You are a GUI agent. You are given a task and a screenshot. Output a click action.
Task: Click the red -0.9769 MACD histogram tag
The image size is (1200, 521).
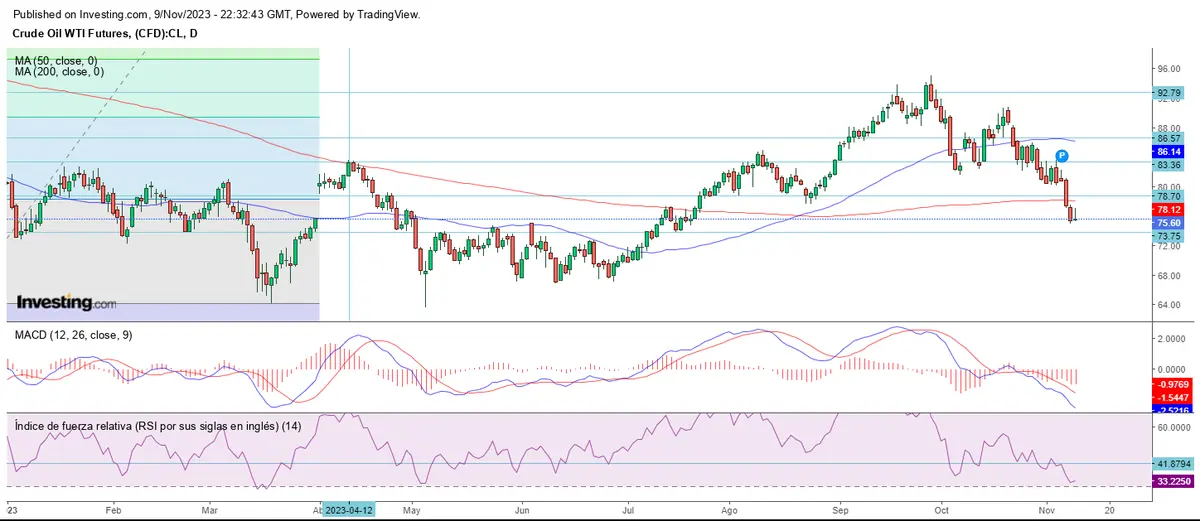point(1172,384)
